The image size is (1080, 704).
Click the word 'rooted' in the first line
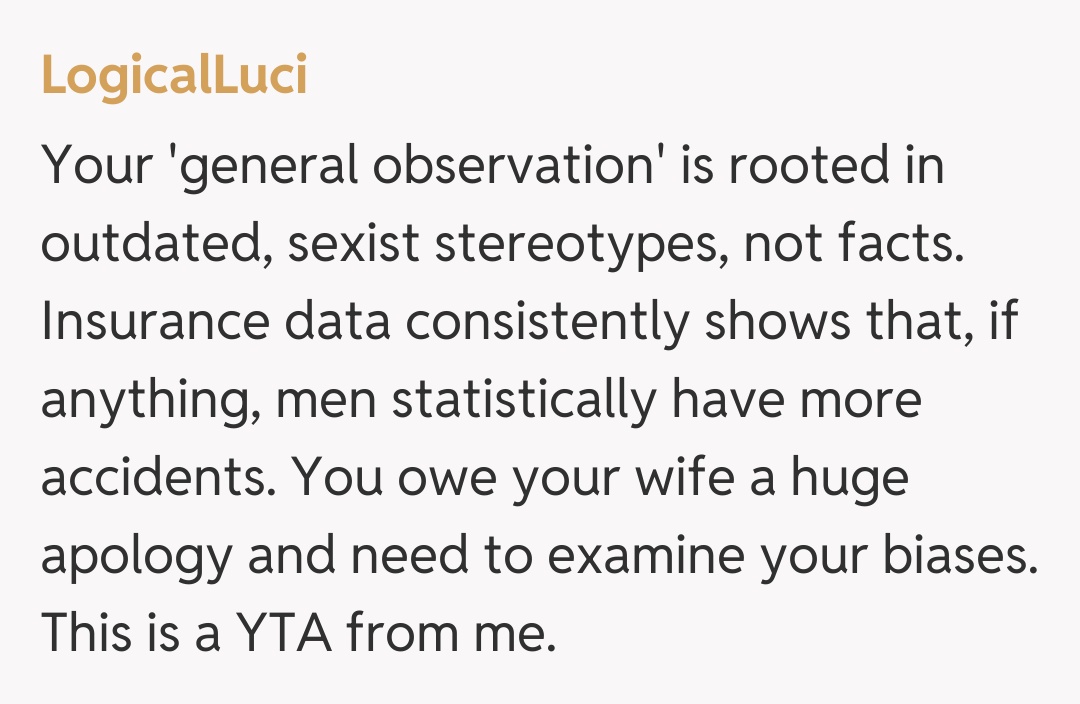pyautogui.click(x=809, y=167)
